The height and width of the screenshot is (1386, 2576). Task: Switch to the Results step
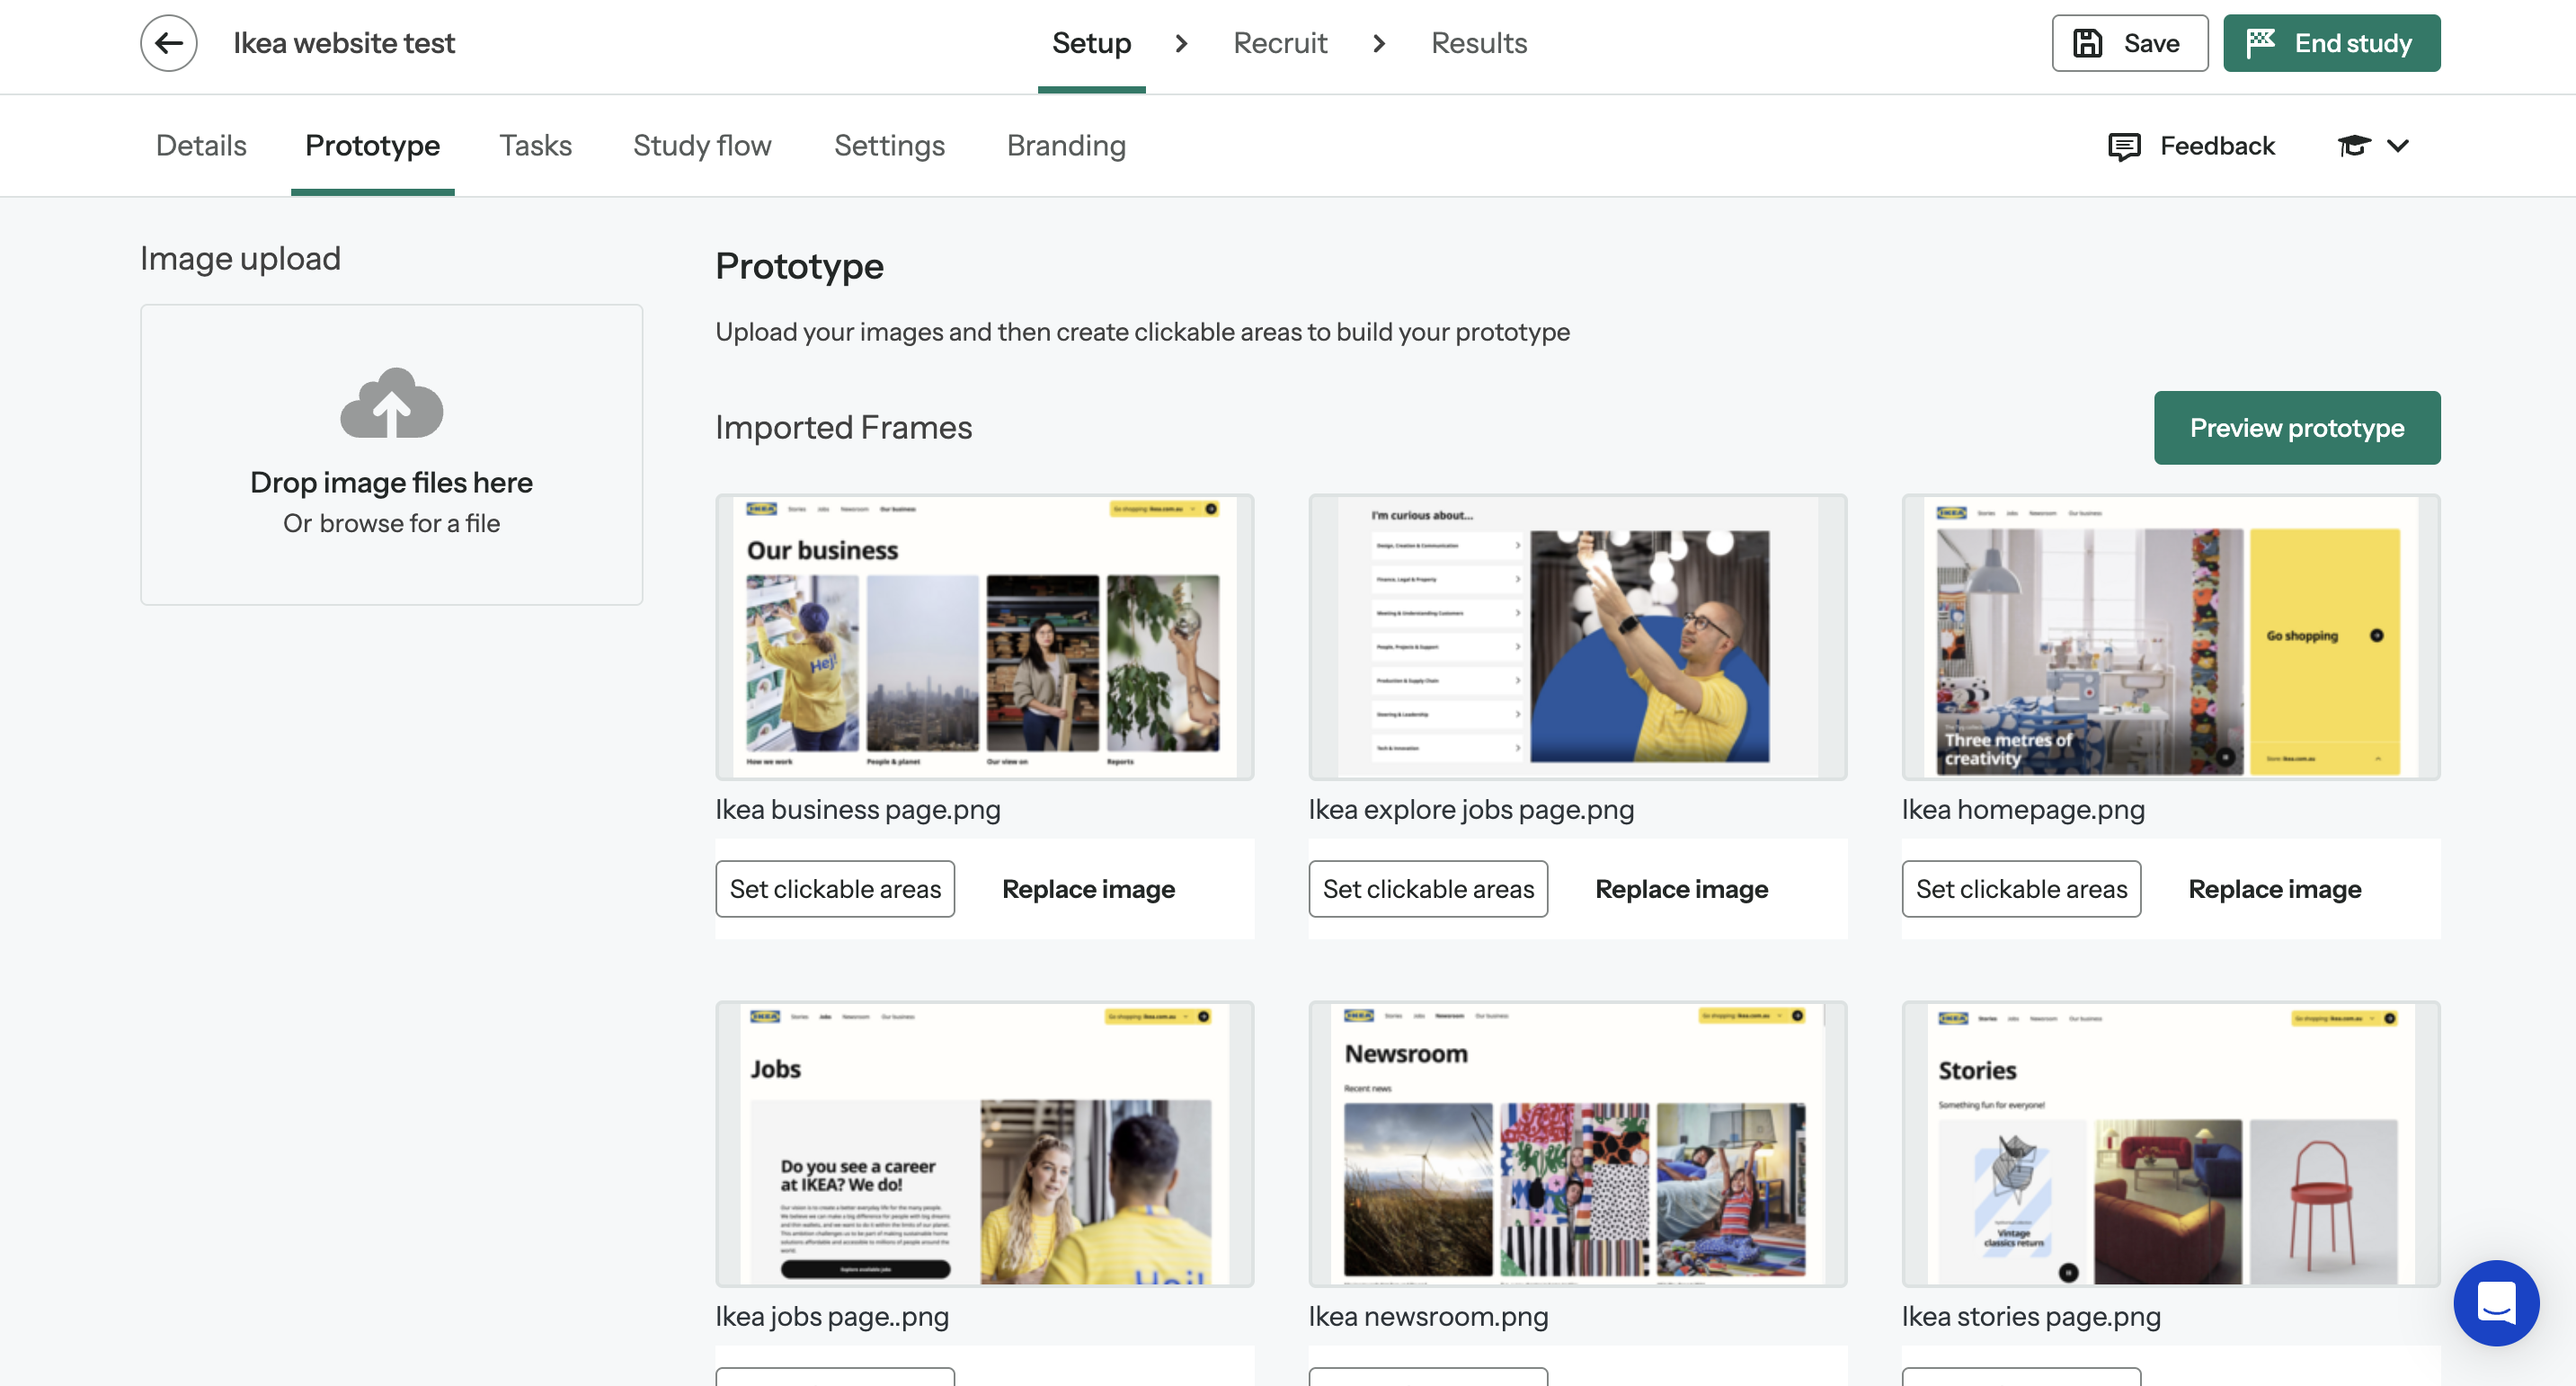pyautogui.click(x=1479, y=43)
